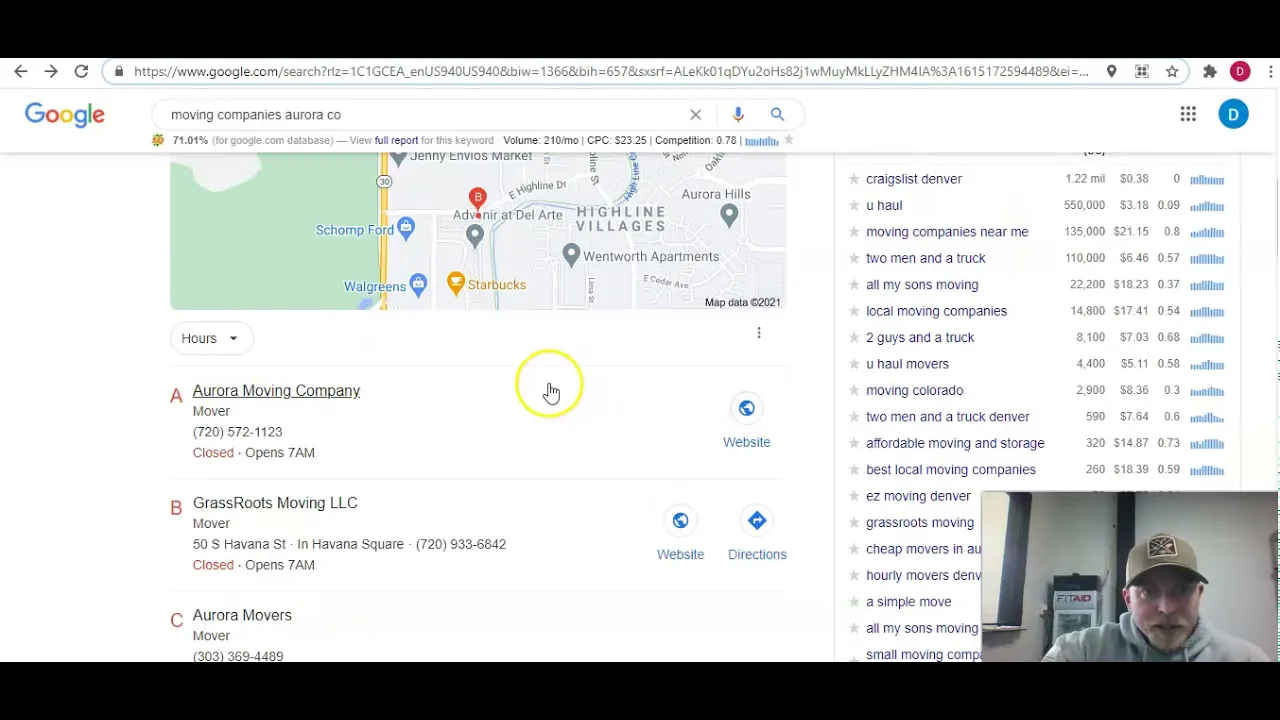Screen dimensions: 1280x720
Task: Star the keyword craigslist denver
Action: point(854,179)
